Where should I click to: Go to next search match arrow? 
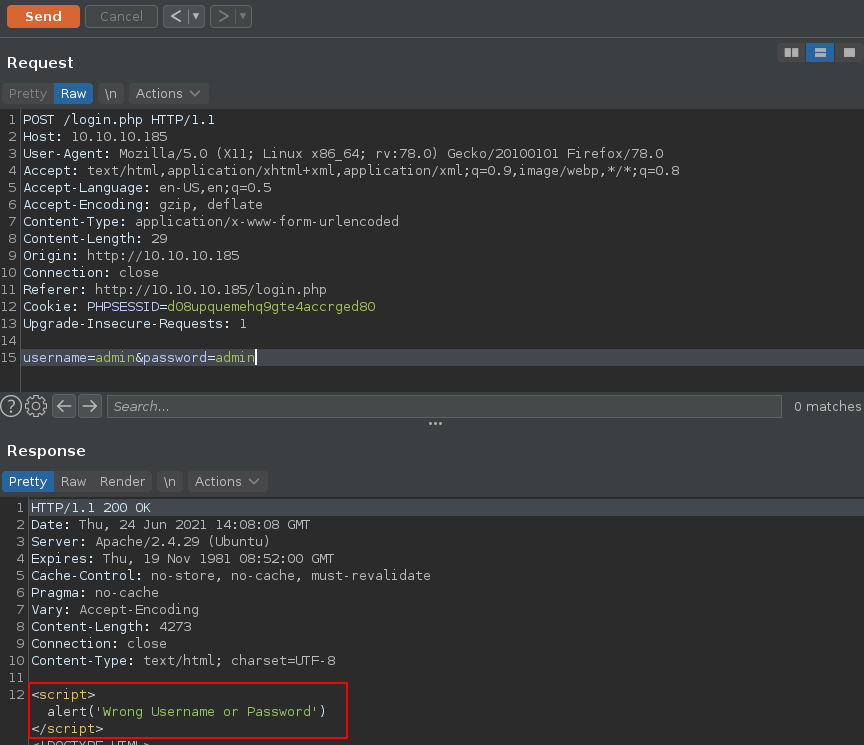pos(90,406)
